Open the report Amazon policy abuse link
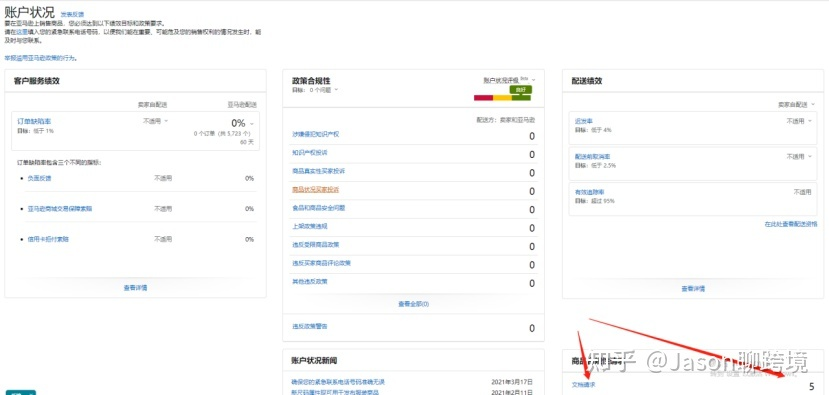 (41, 58)
